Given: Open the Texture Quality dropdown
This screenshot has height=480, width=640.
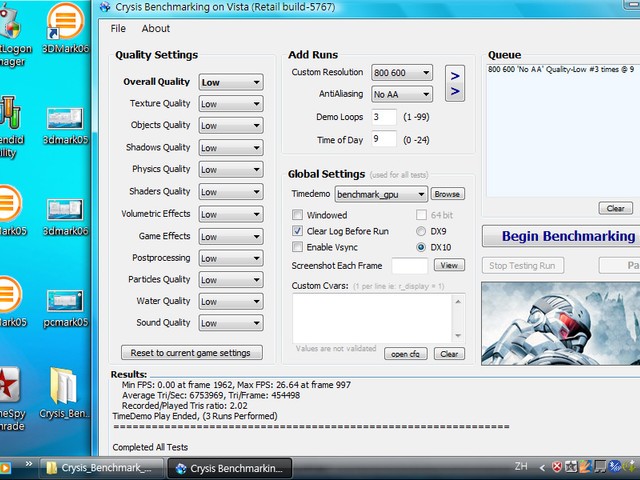Looking at the screenshot, I should 231,104.
